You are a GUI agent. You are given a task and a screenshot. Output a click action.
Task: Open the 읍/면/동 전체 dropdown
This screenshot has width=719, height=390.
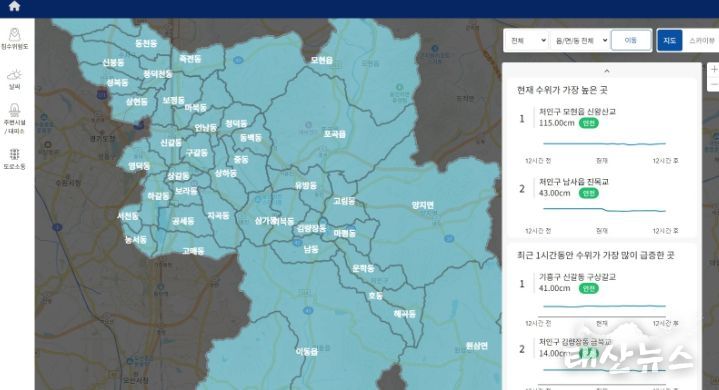(x=581, y=40)
